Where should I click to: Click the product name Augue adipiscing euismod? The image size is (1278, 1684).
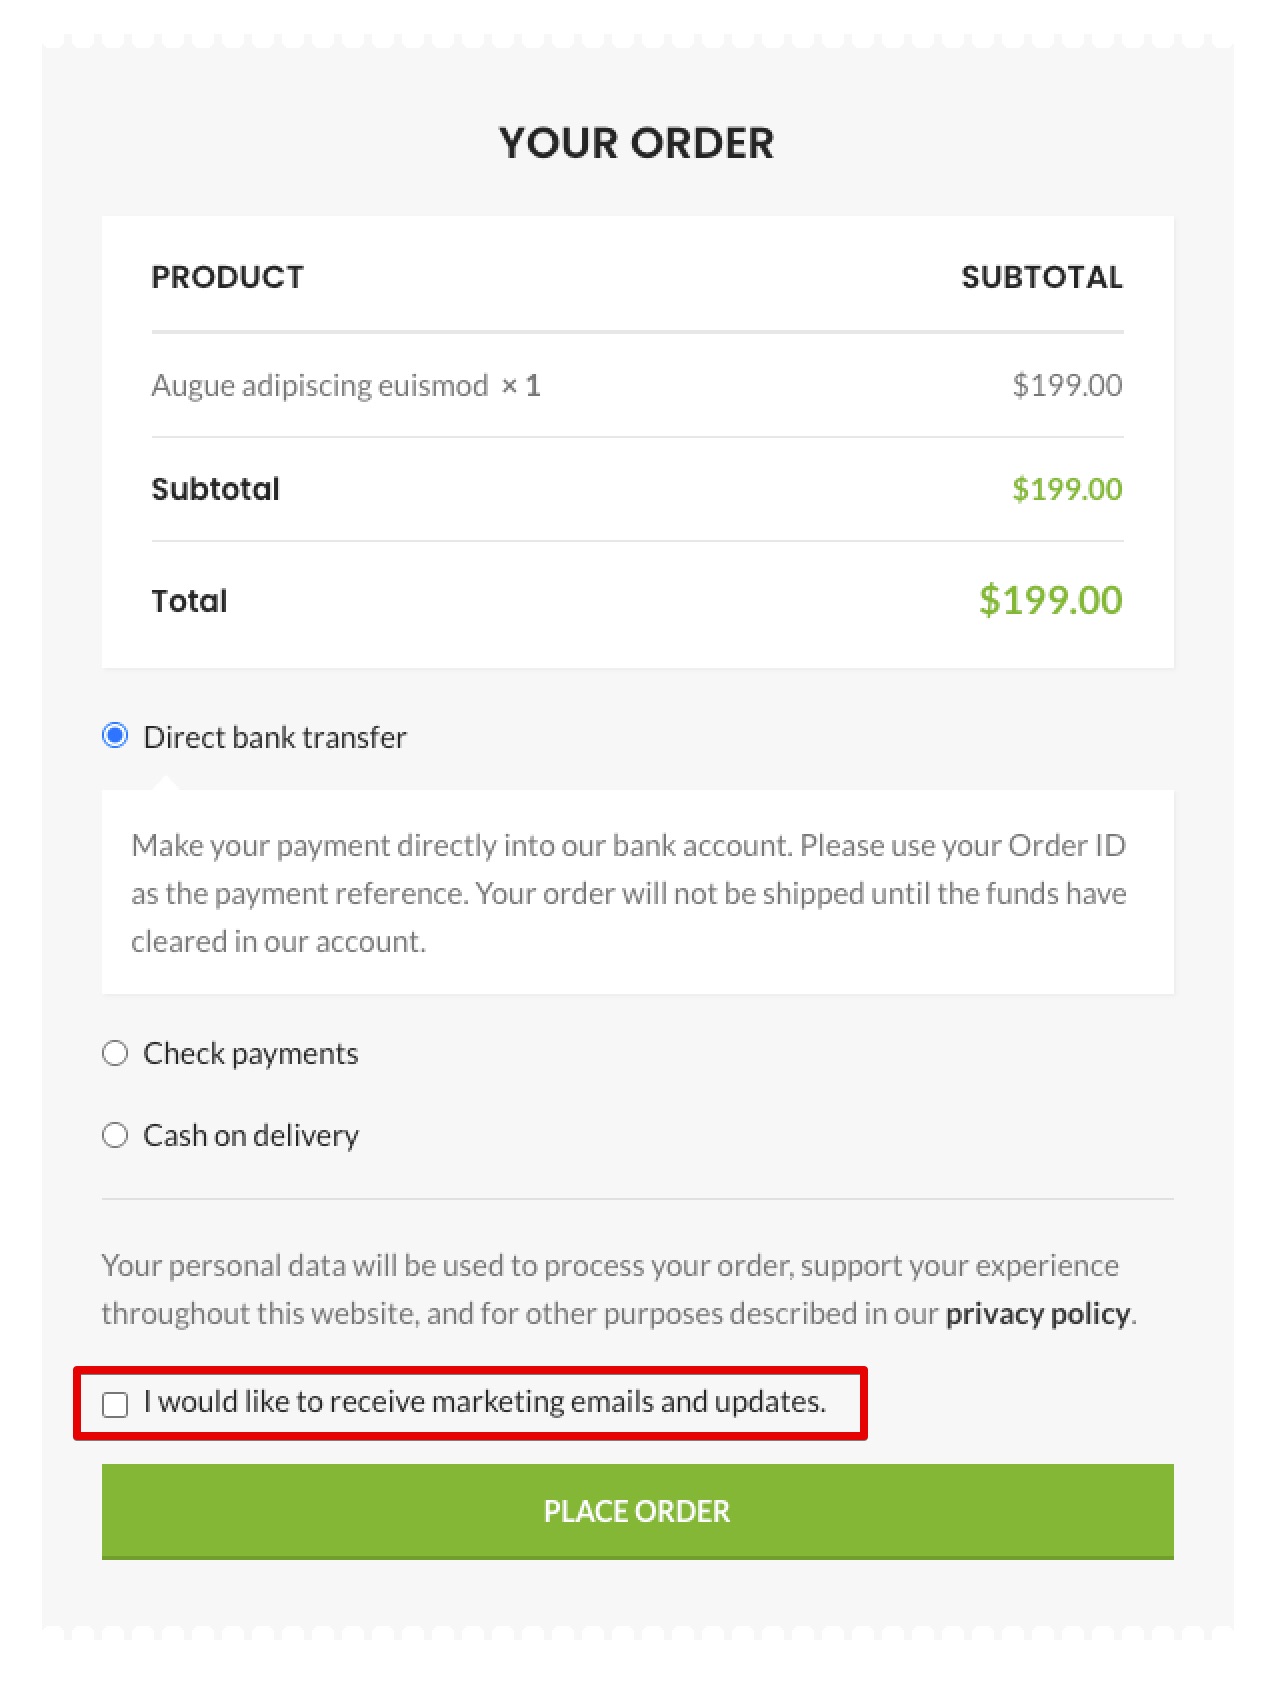[320, 385]
